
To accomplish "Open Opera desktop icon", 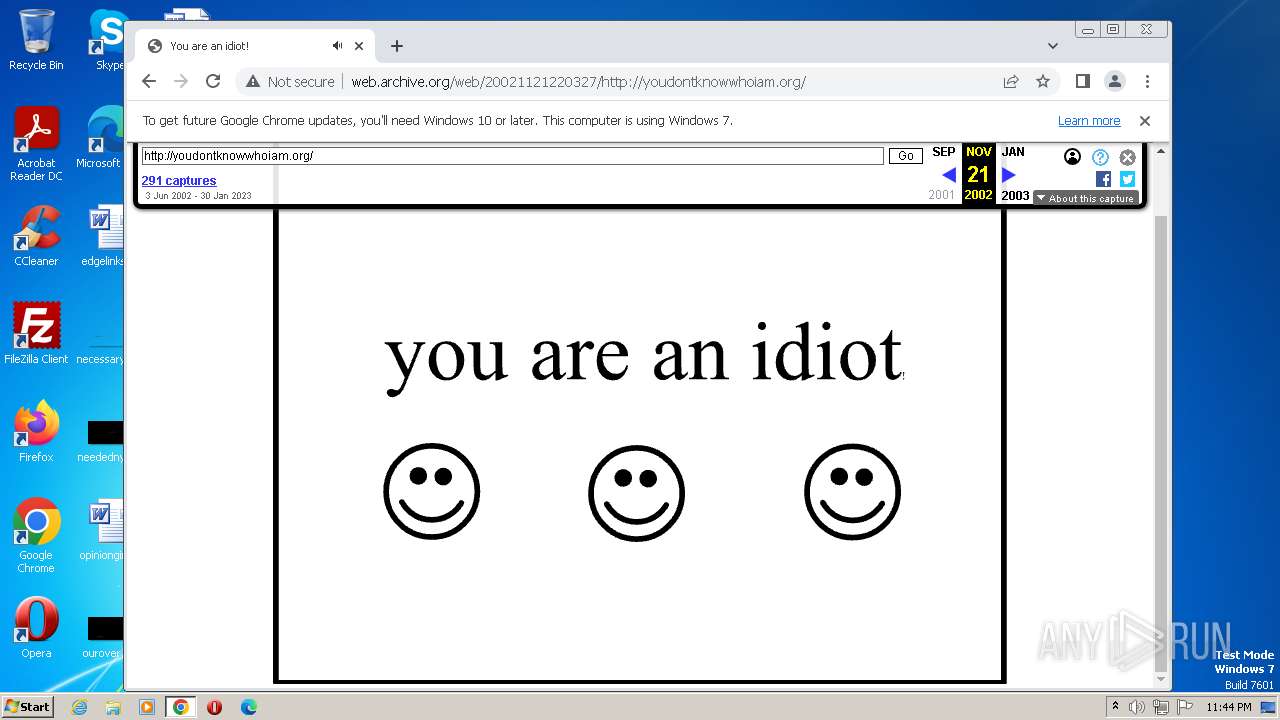I will tap(36, 628).
